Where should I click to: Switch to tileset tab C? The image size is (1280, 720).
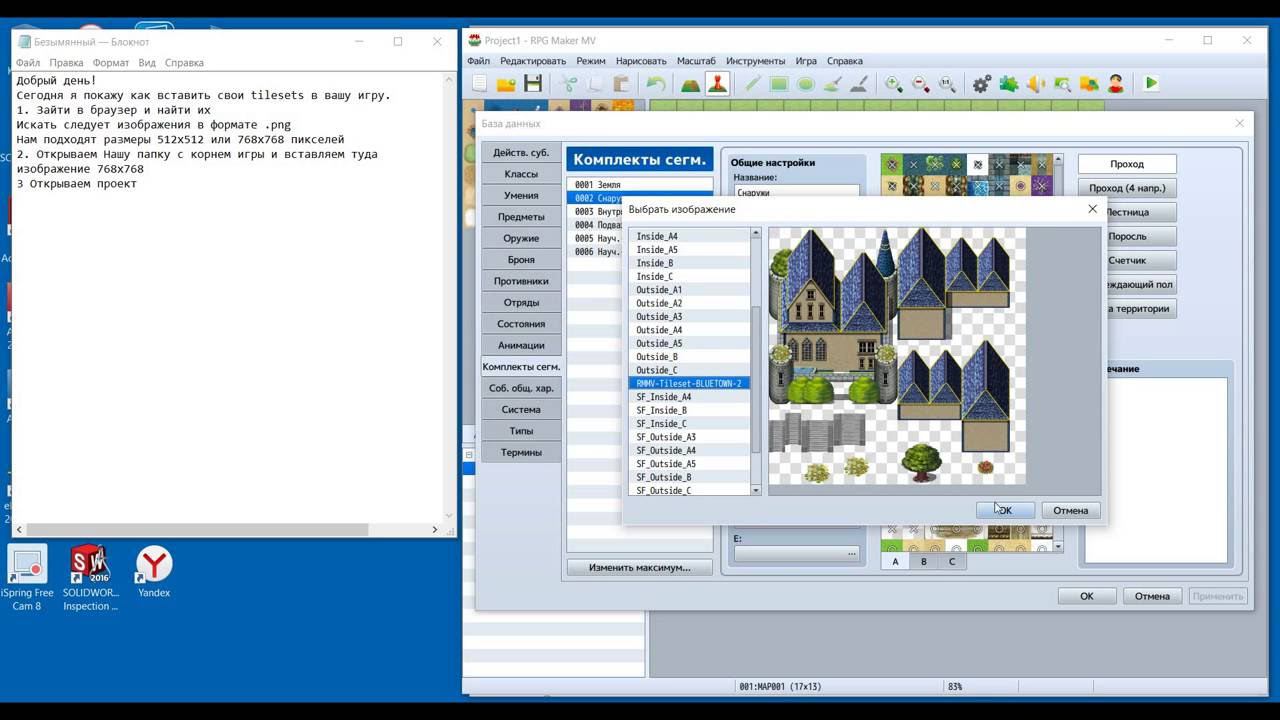(951, 561)
